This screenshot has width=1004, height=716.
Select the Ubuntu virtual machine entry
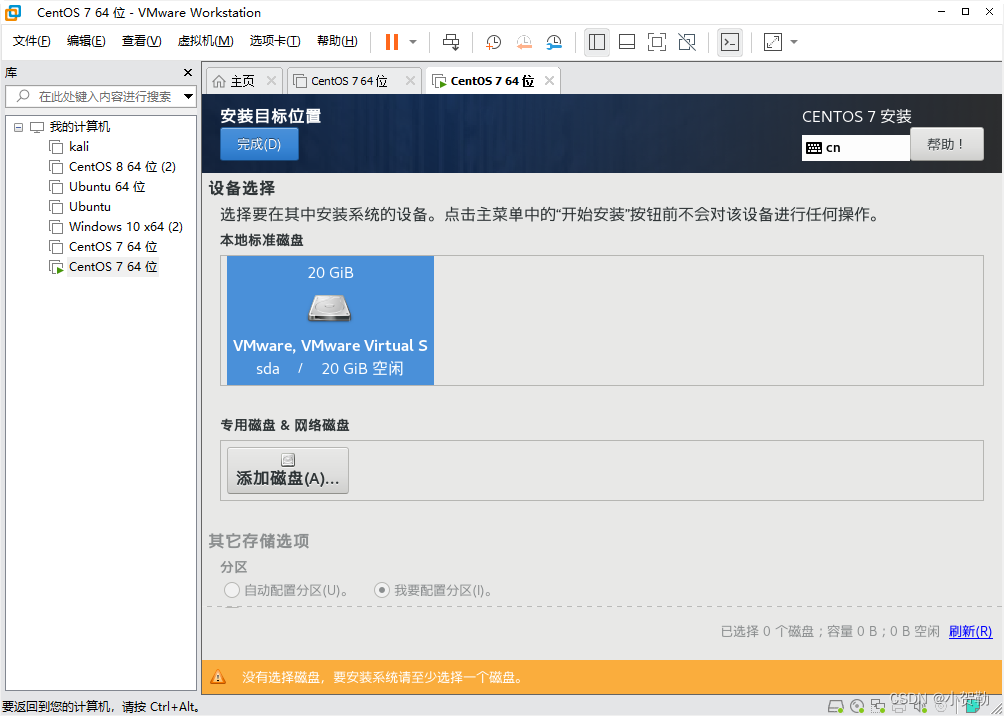click(x=90, y=207)
